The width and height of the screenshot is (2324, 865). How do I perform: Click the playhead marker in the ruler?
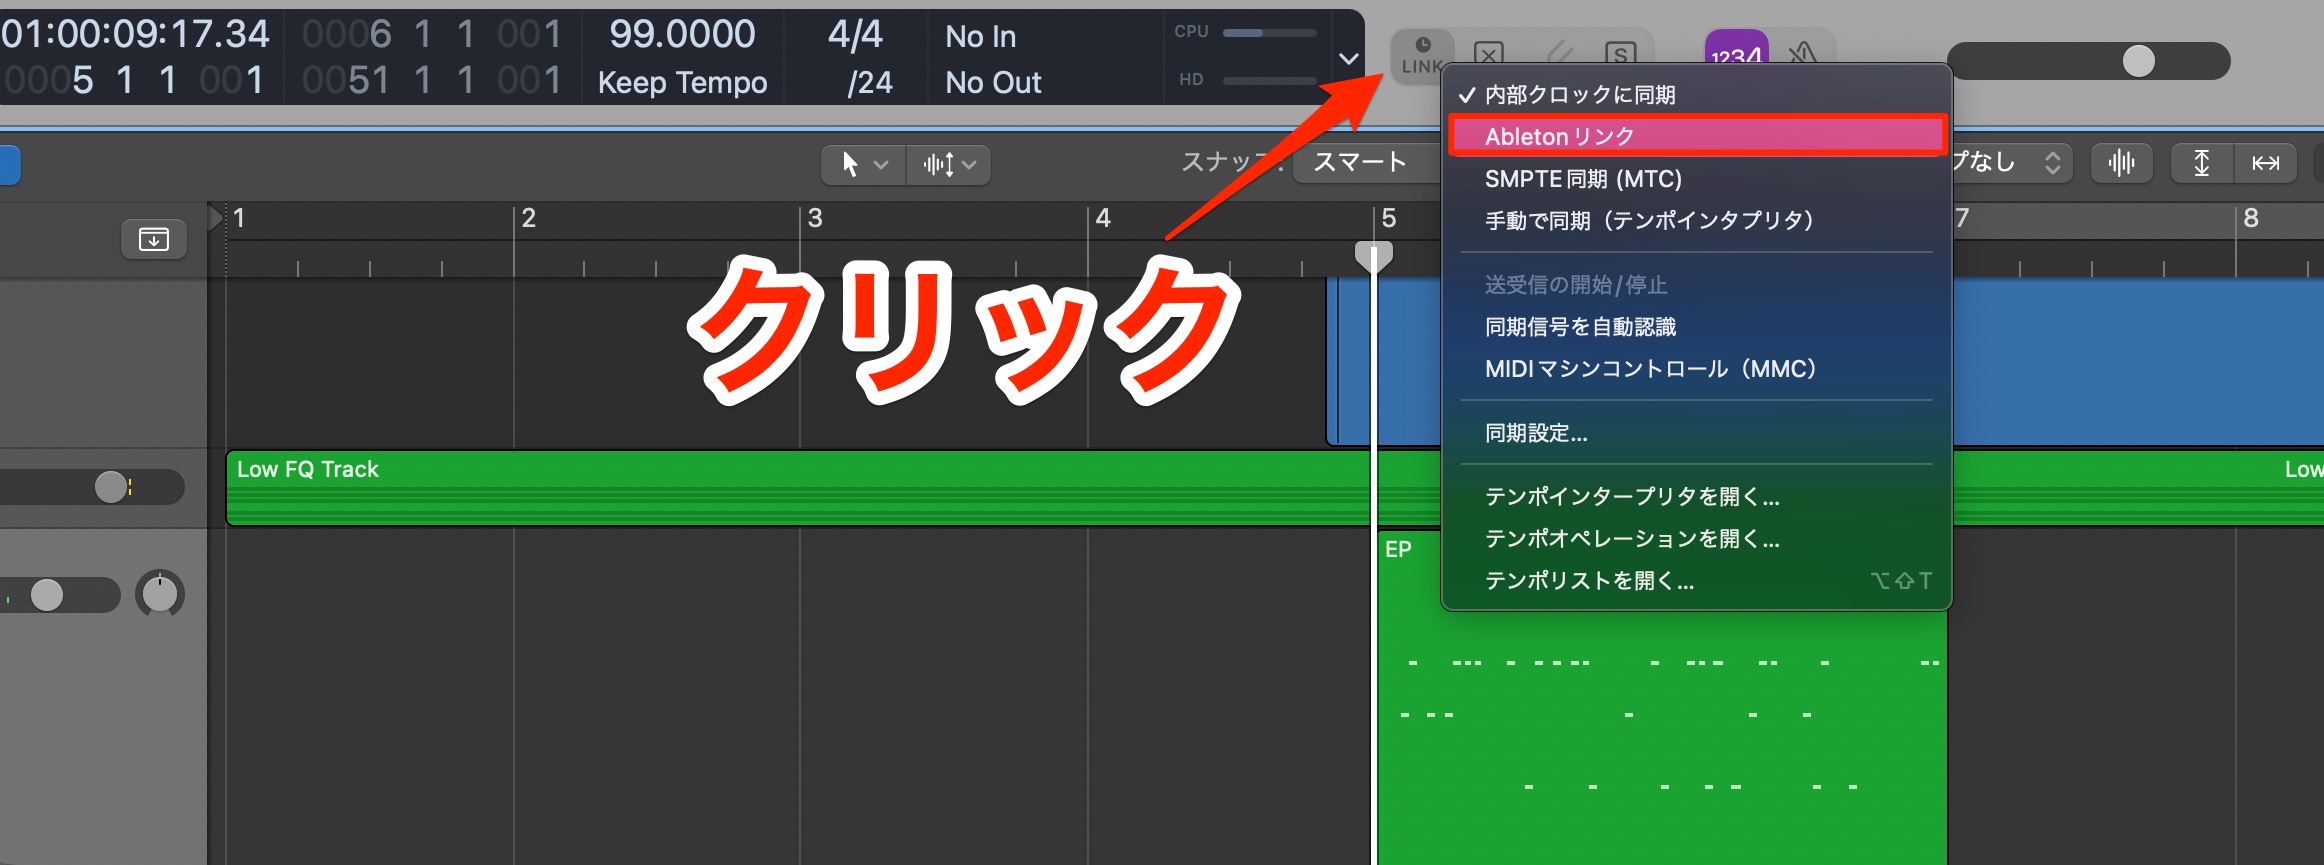click(x=1373, y=255)
